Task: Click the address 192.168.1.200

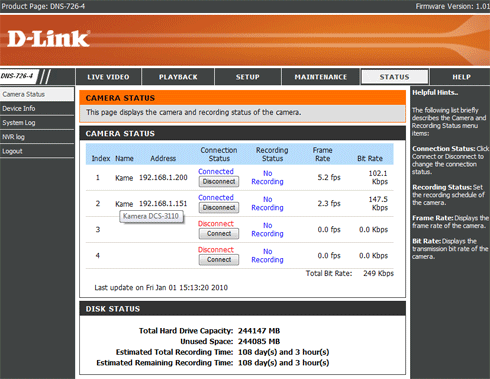Action: coord(163,178)
